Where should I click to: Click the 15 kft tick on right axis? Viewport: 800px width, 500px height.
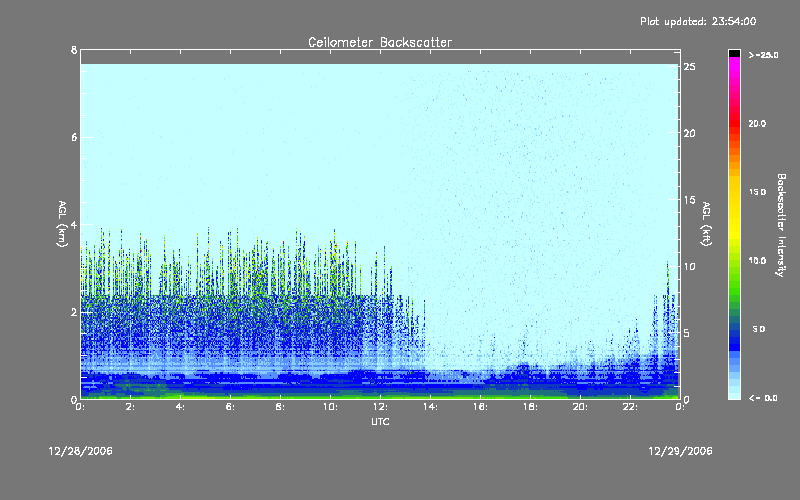pos(689,200)
